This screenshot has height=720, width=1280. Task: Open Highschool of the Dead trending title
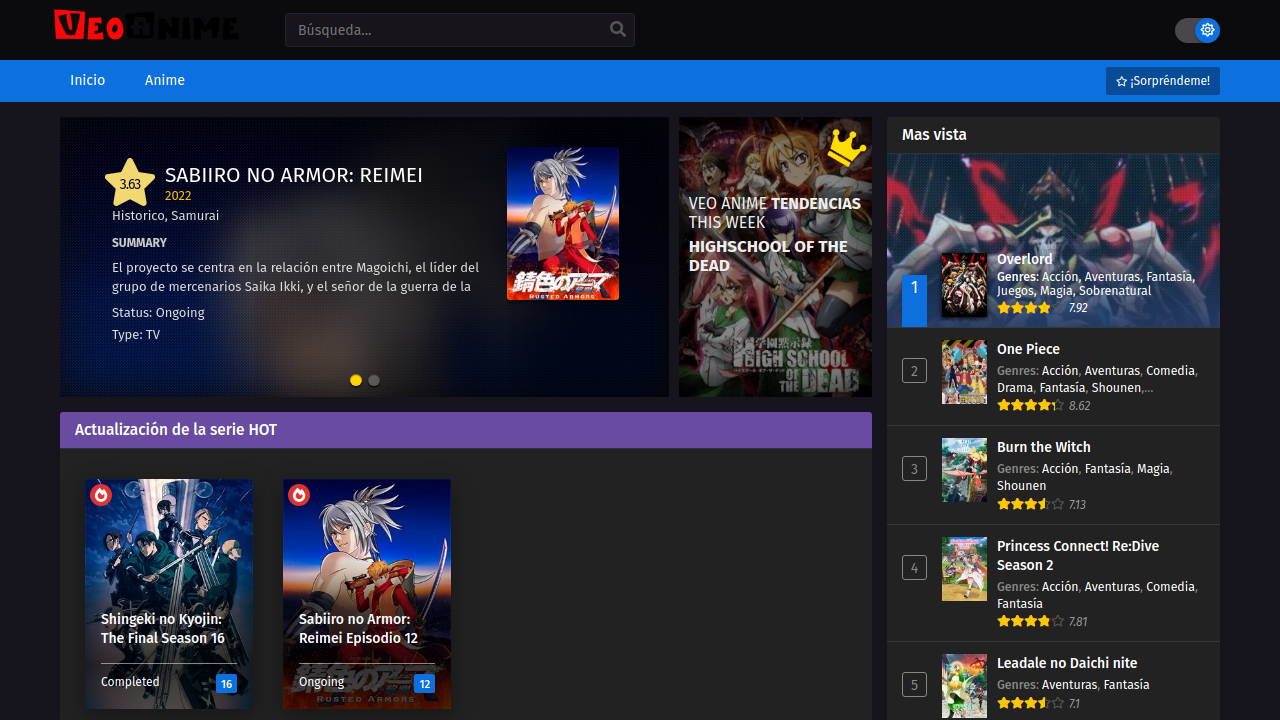coord(768,256)
